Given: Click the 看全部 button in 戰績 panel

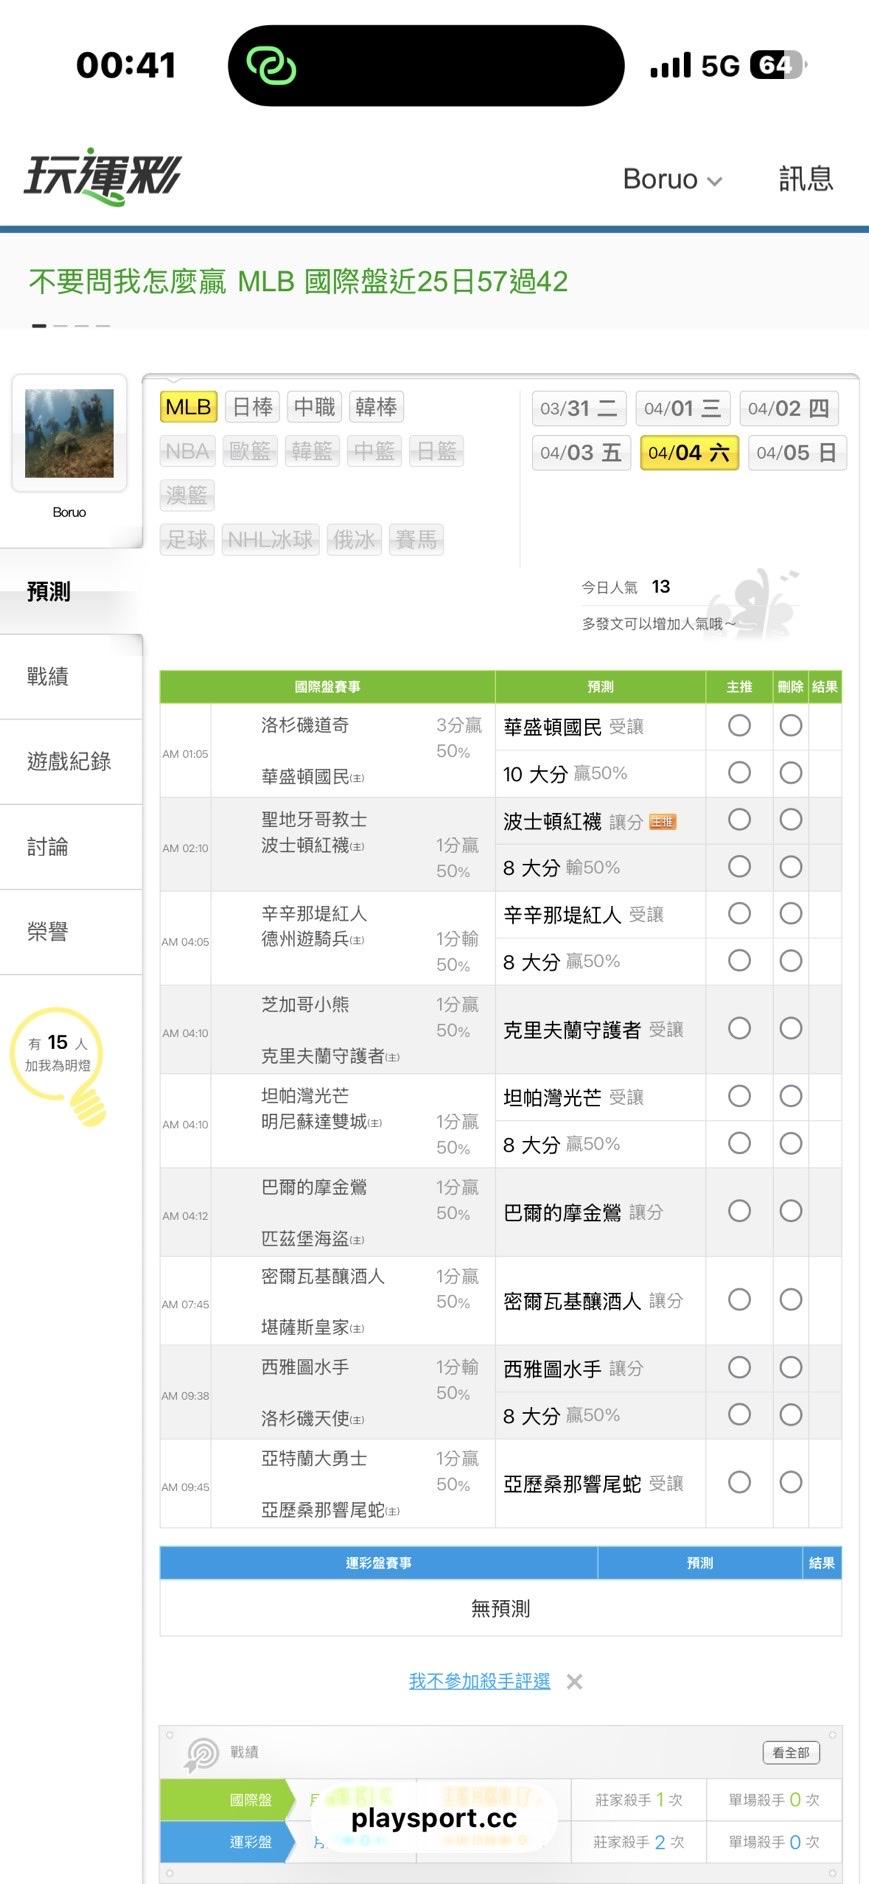Looking at the screenshot, I should 790,1753.
